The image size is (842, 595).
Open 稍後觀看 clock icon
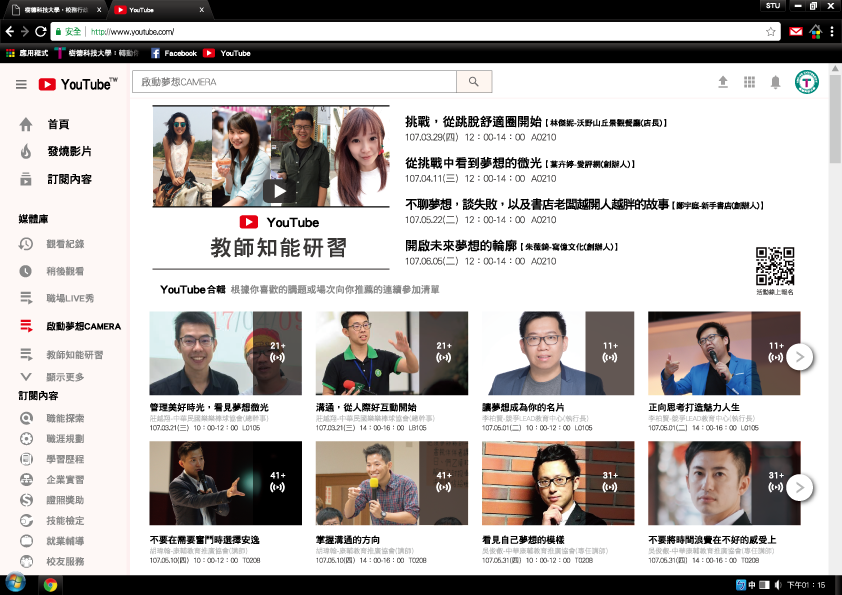pyautogui.click(x=26, y=271)
